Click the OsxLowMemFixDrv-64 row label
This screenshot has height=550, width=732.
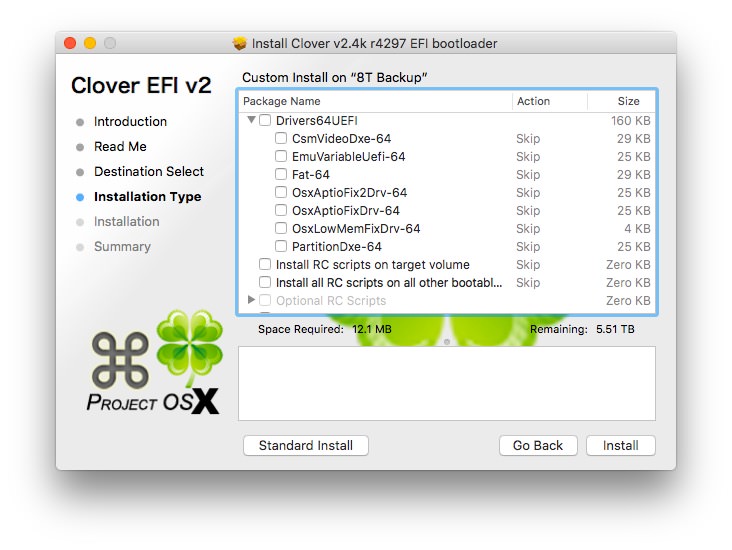coord(356,228)
